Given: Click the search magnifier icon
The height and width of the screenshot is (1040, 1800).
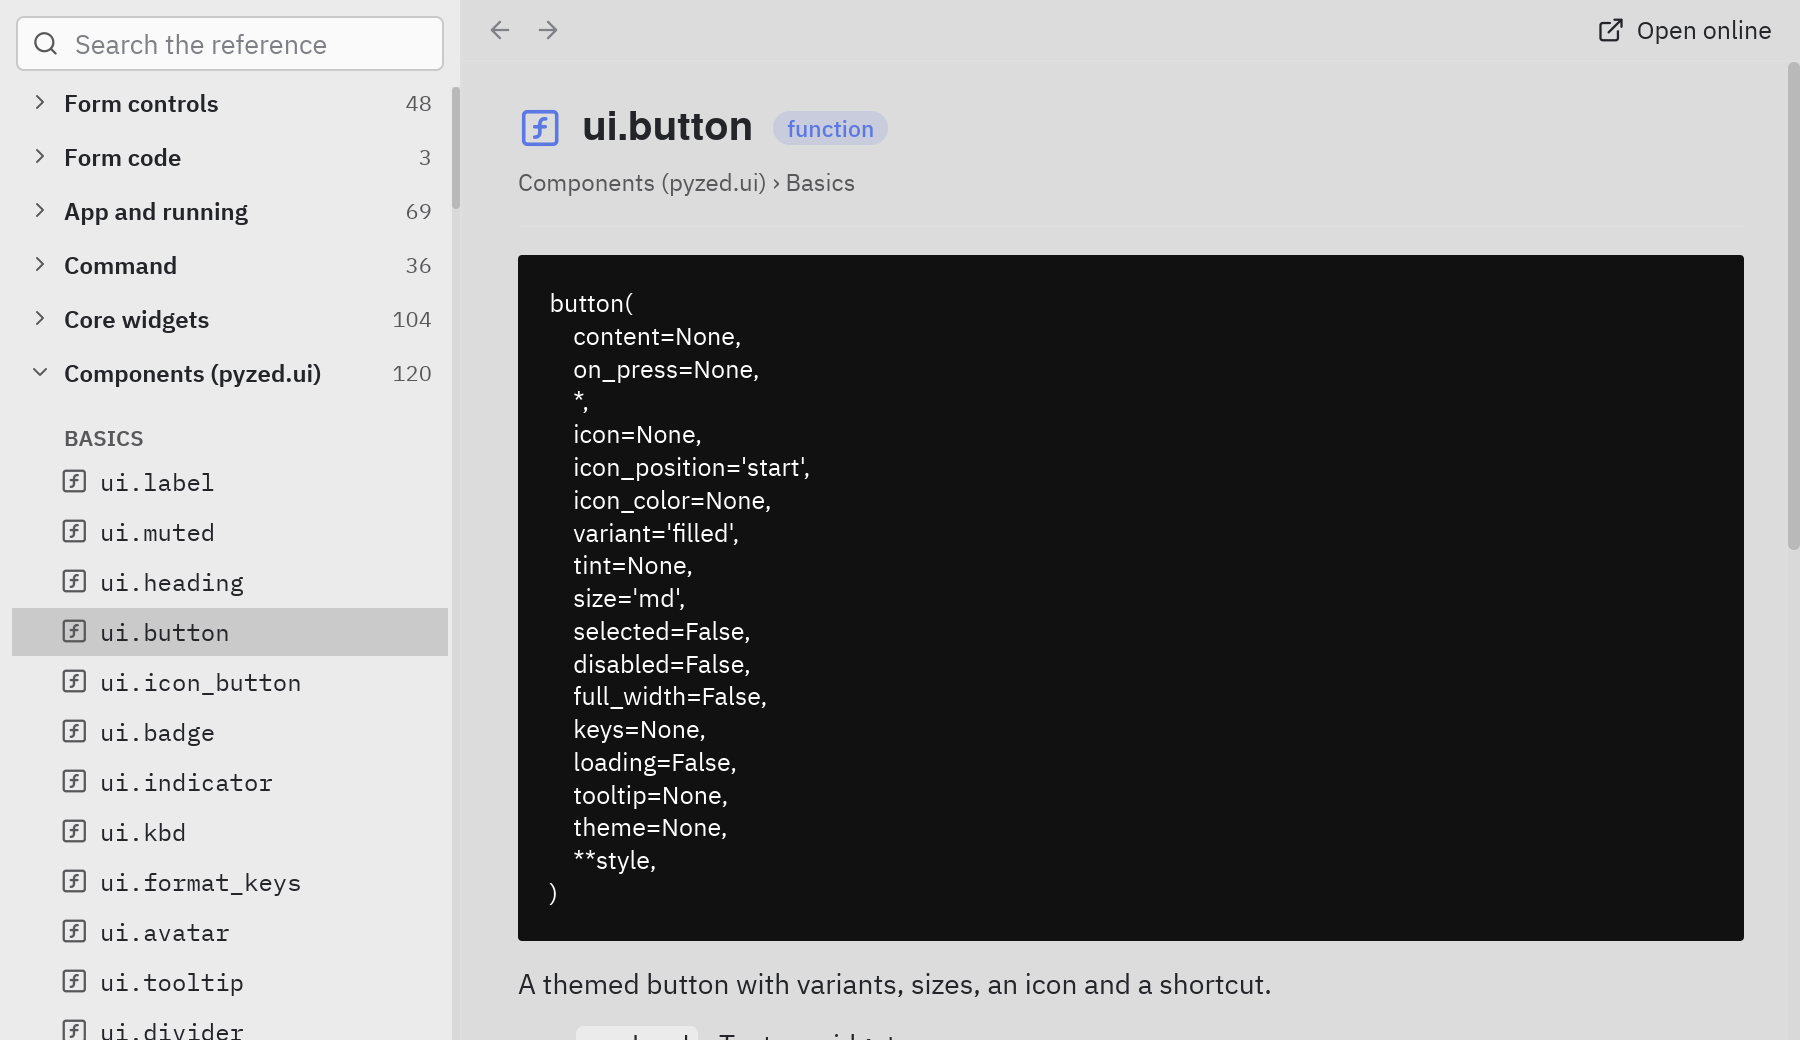Looking at the screenshot, I should pyautogui.click(x=46, y=43).
